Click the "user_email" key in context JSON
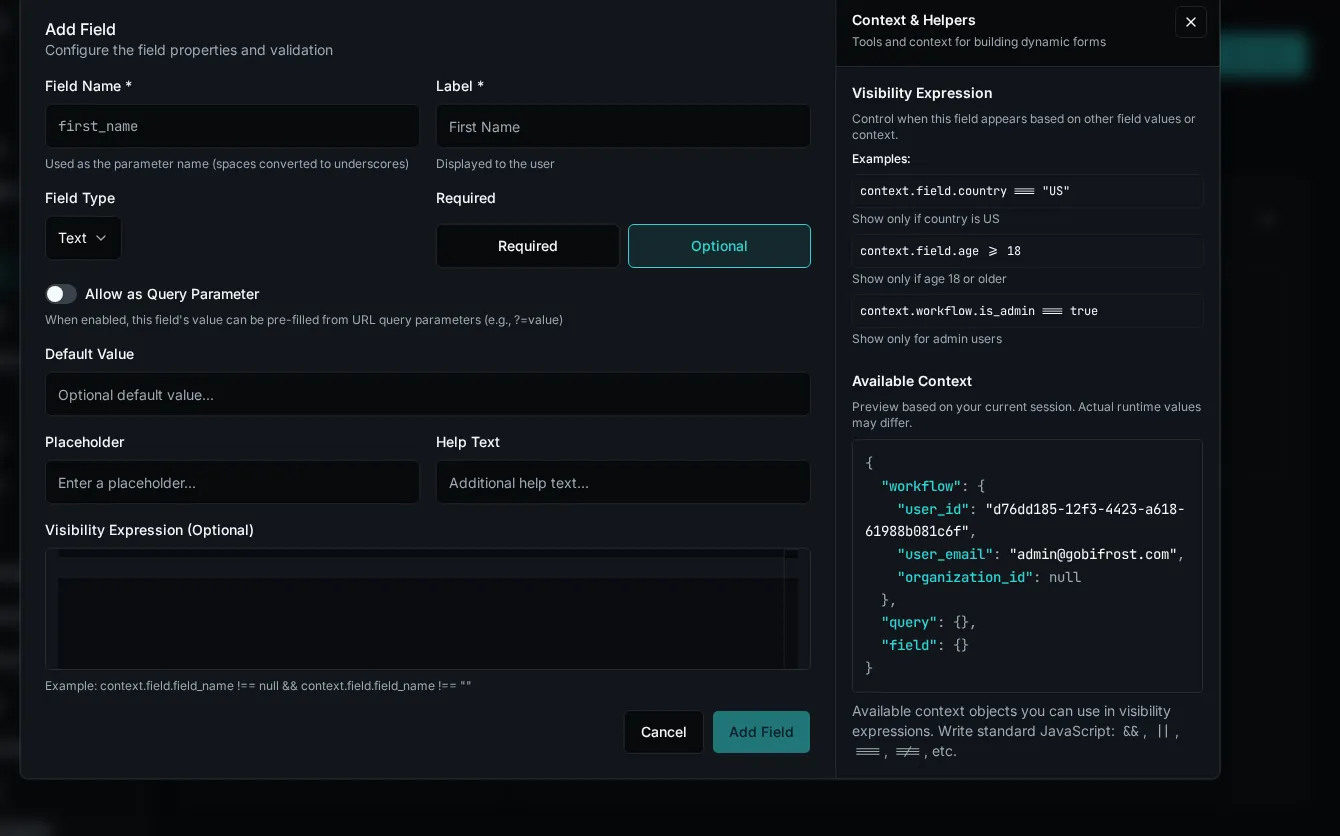 pos(944,554)
